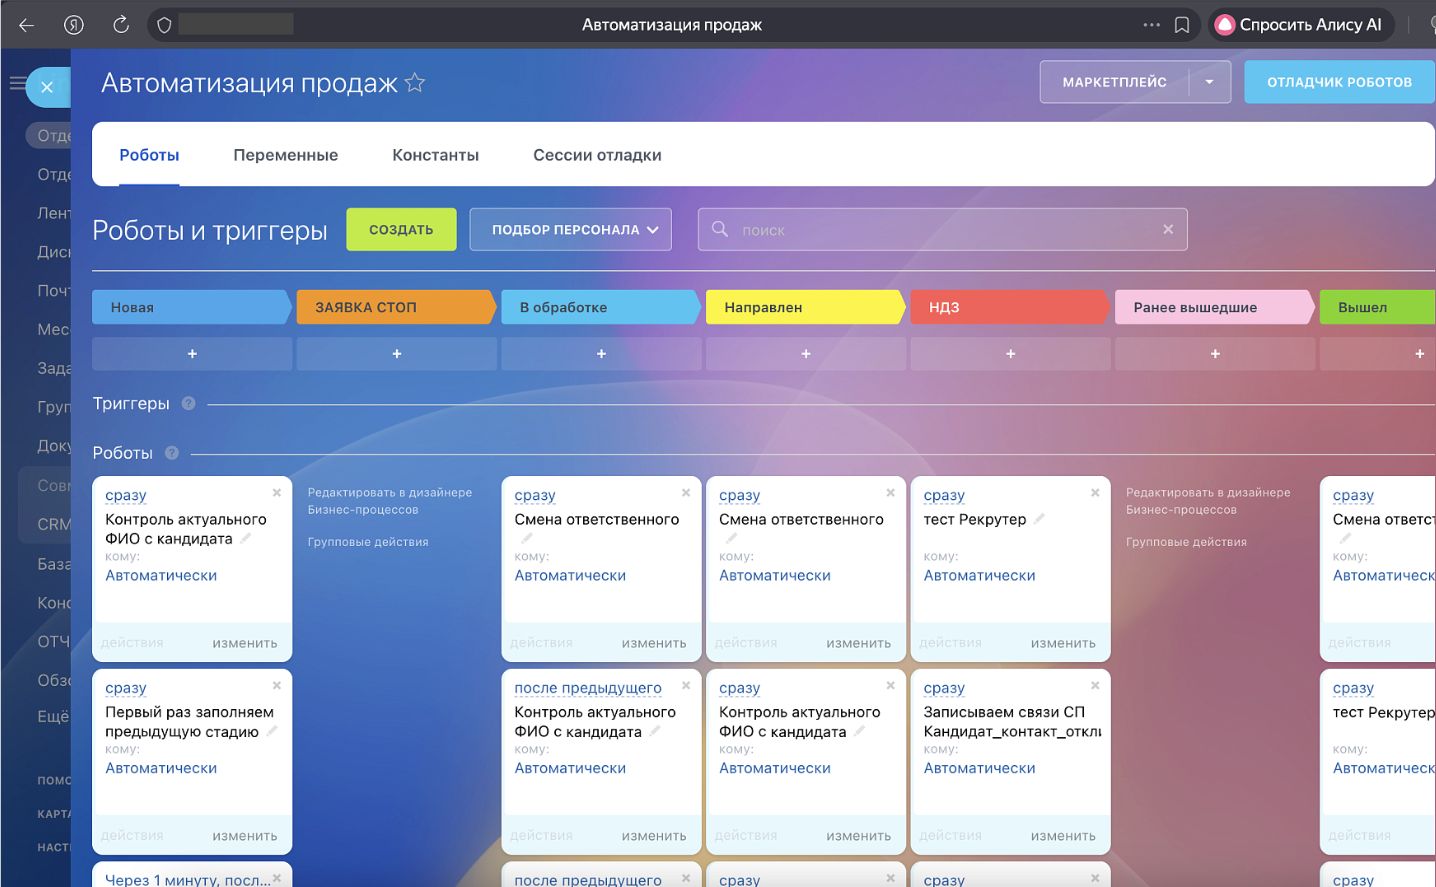Edit name of 'Контроль актуального ФИО' in Новая column
The width and height of the screenshot is (1436, 887).
245,538
